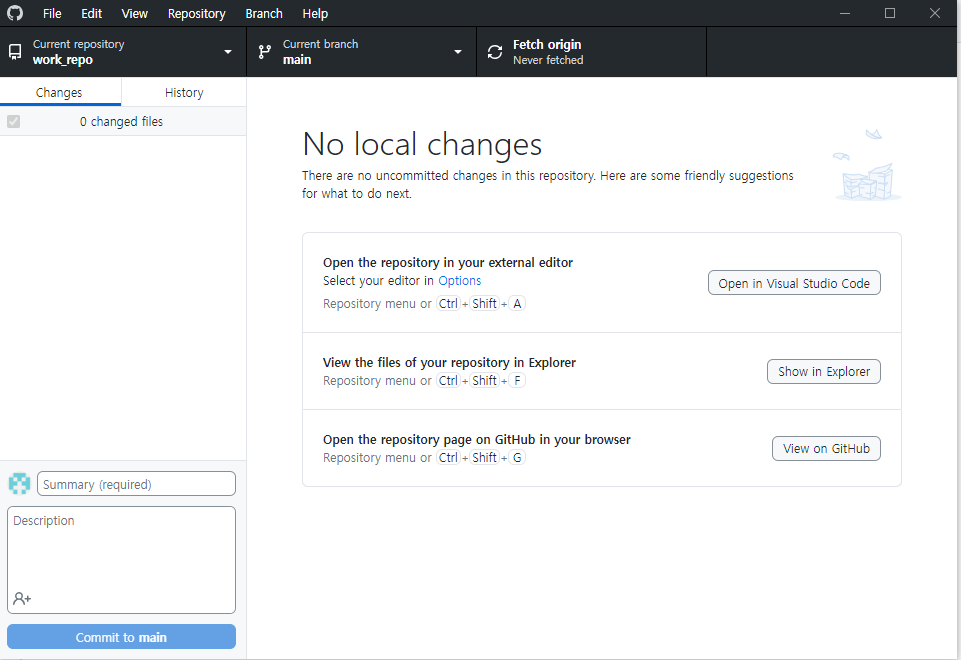Click the git branch icon beside main
This screenshot has width=961, height=660.
pos(265,52)
